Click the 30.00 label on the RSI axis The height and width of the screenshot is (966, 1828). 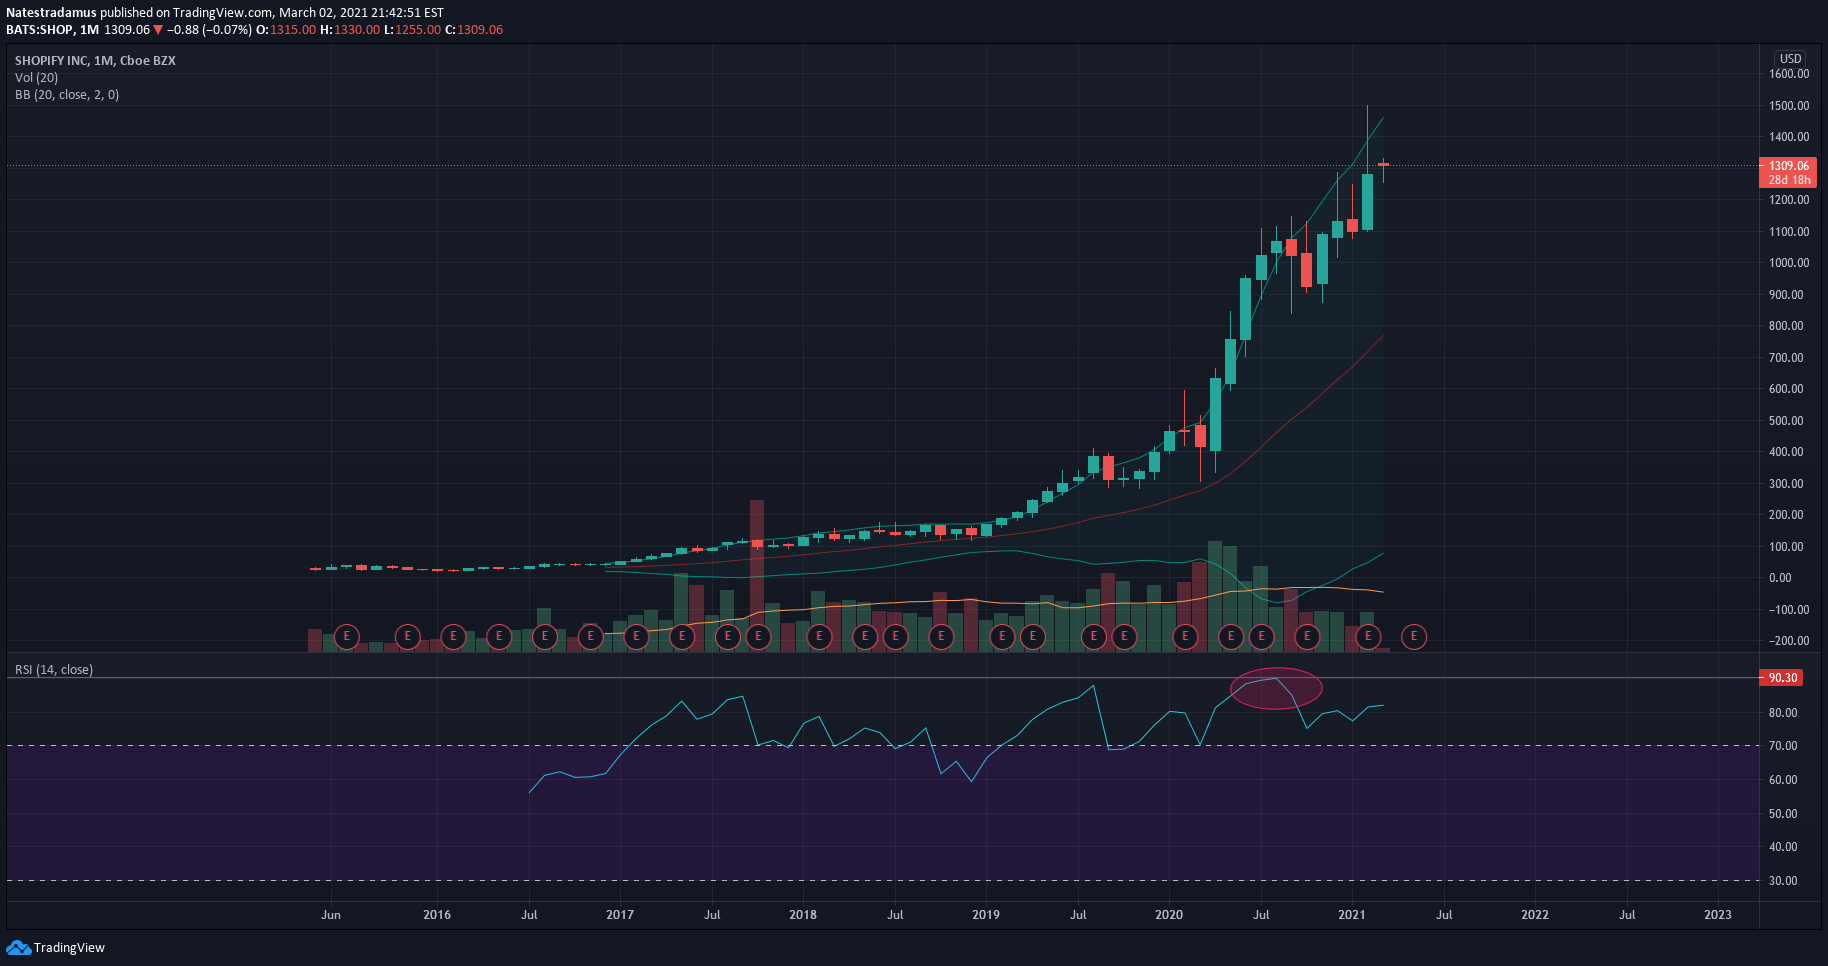point(1783,881)
